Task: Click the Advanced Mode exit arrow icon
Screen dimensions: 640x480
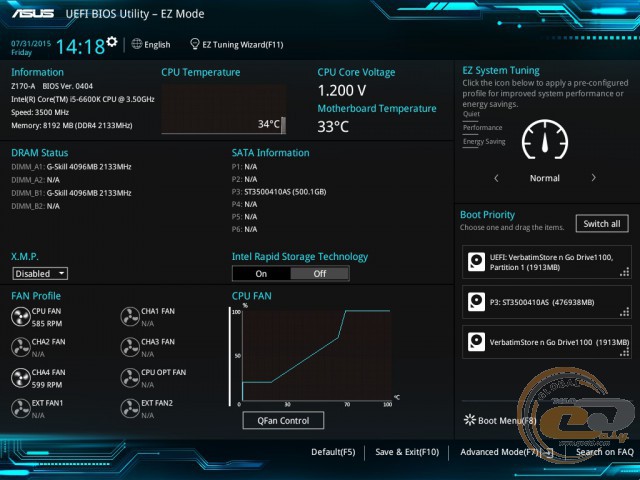Action: click(x=548, y=452)
